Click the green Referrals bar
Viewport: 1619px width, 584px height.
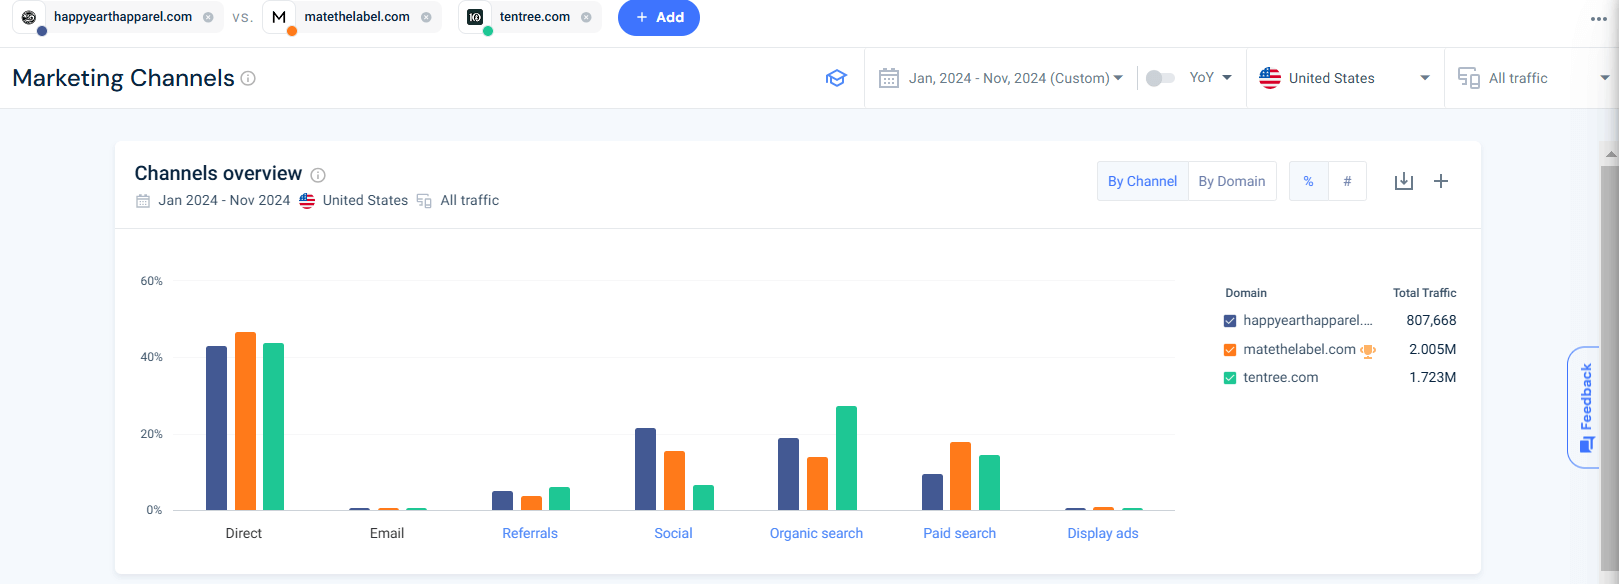coord(559,498)
